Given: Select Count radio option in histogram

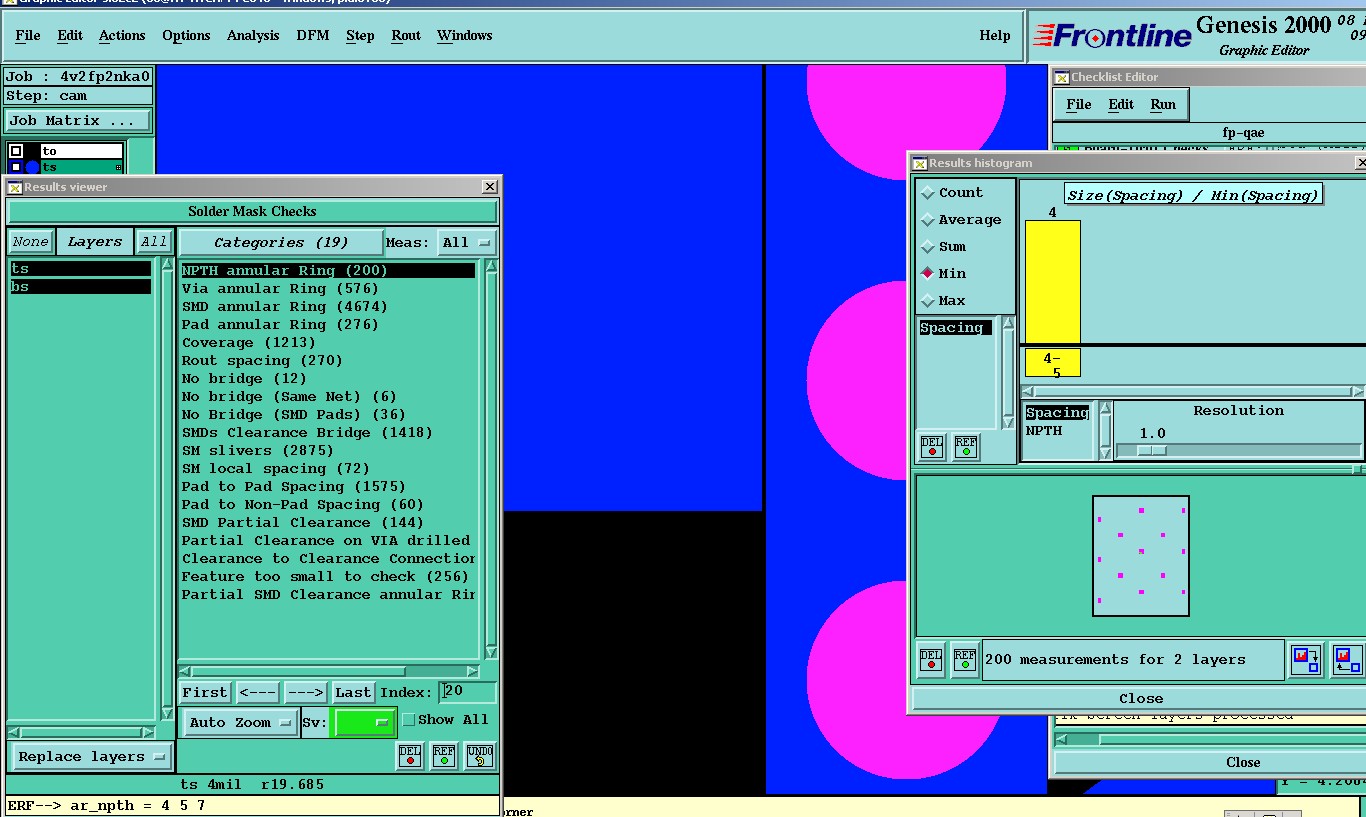Looking at the screenshot, I should (952, 193).
